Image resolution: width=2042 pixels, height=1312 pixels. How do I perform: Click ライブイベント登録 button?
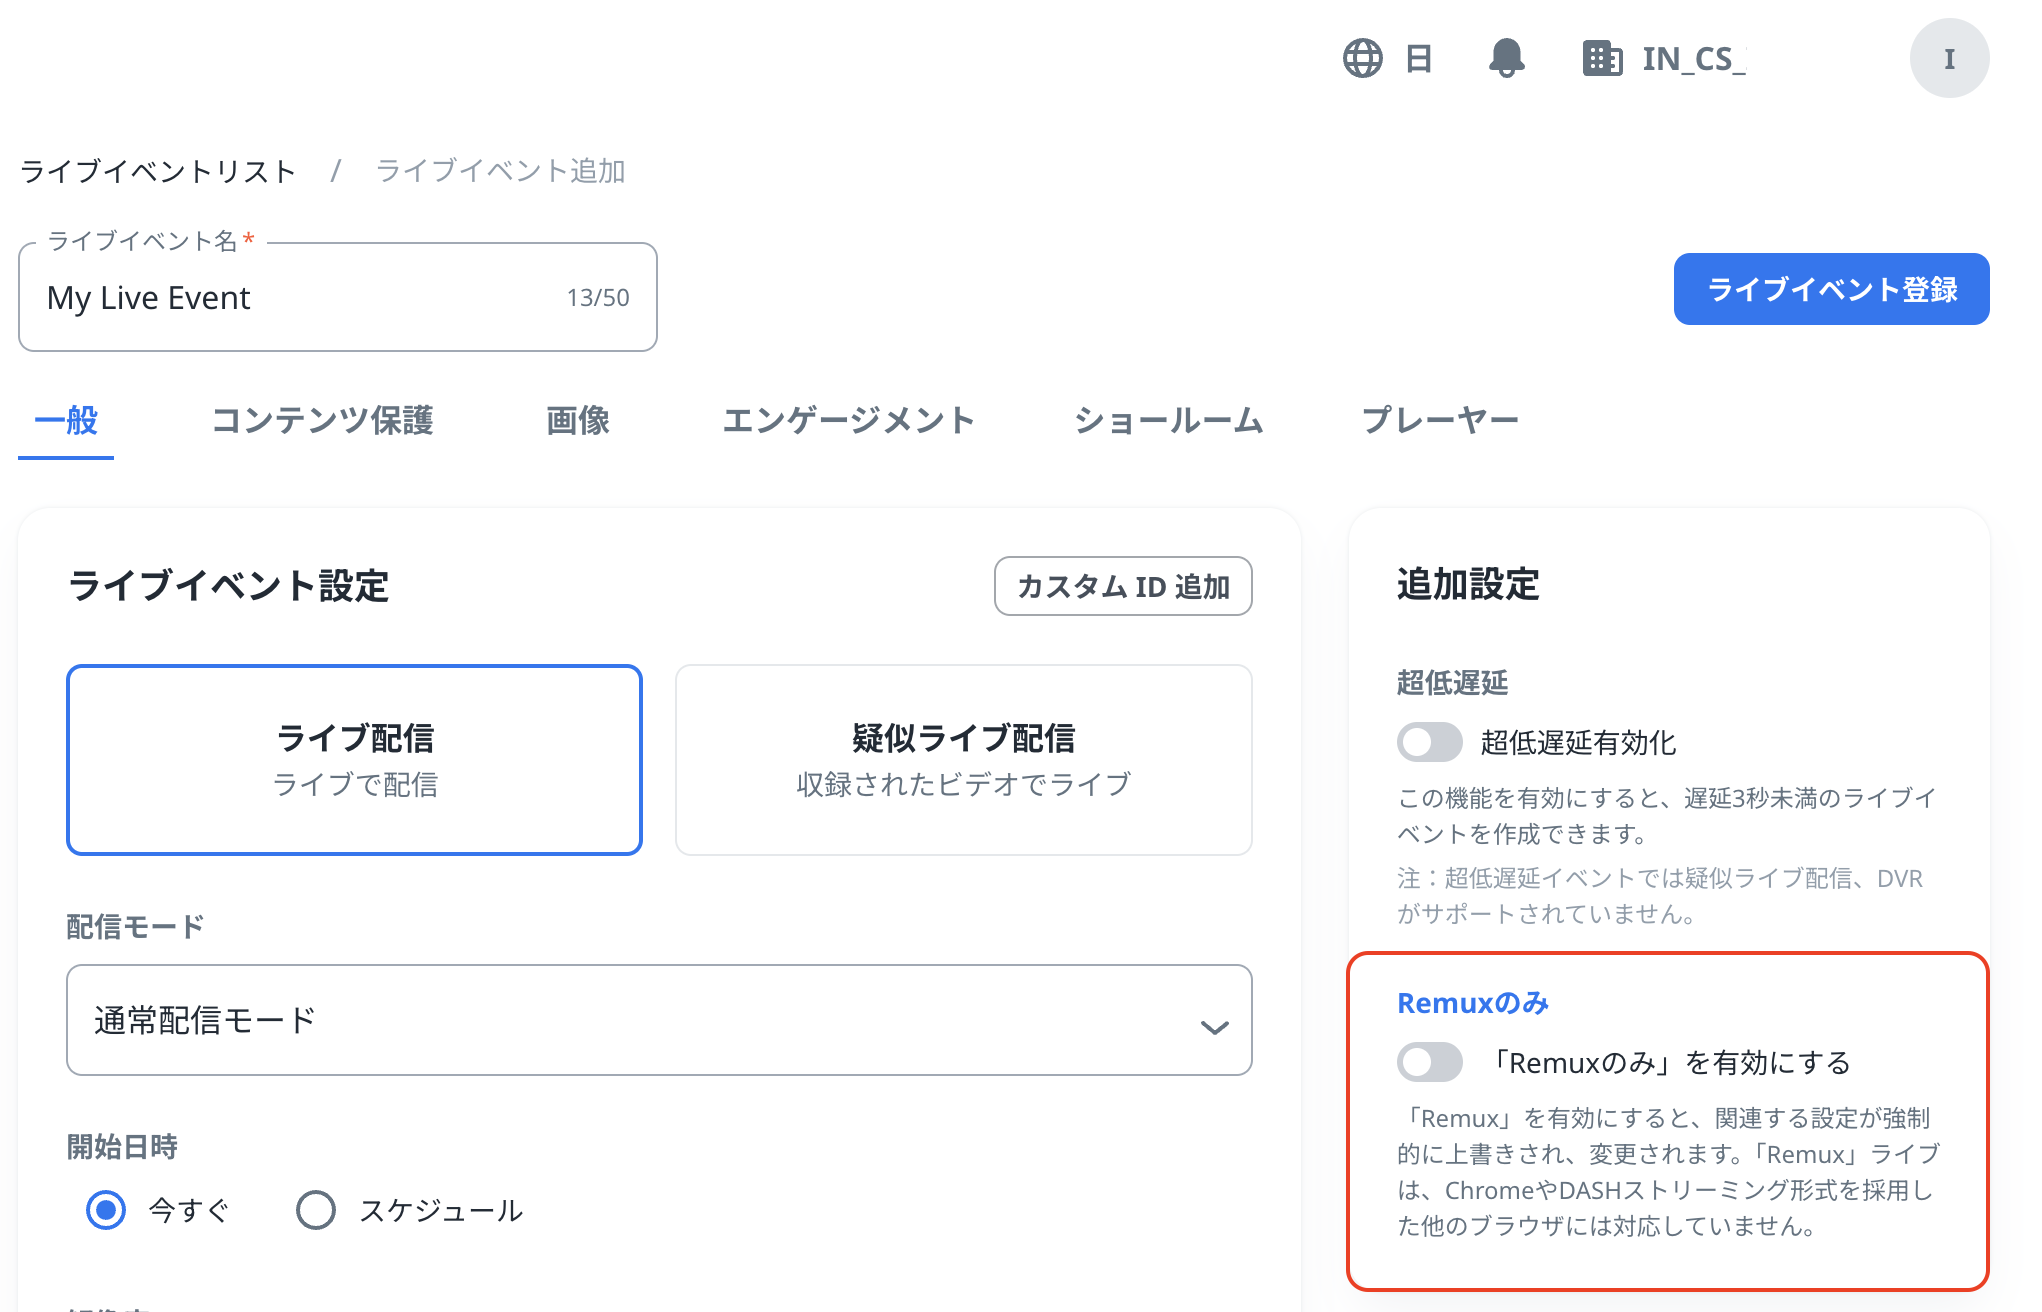coord(1831,289)
